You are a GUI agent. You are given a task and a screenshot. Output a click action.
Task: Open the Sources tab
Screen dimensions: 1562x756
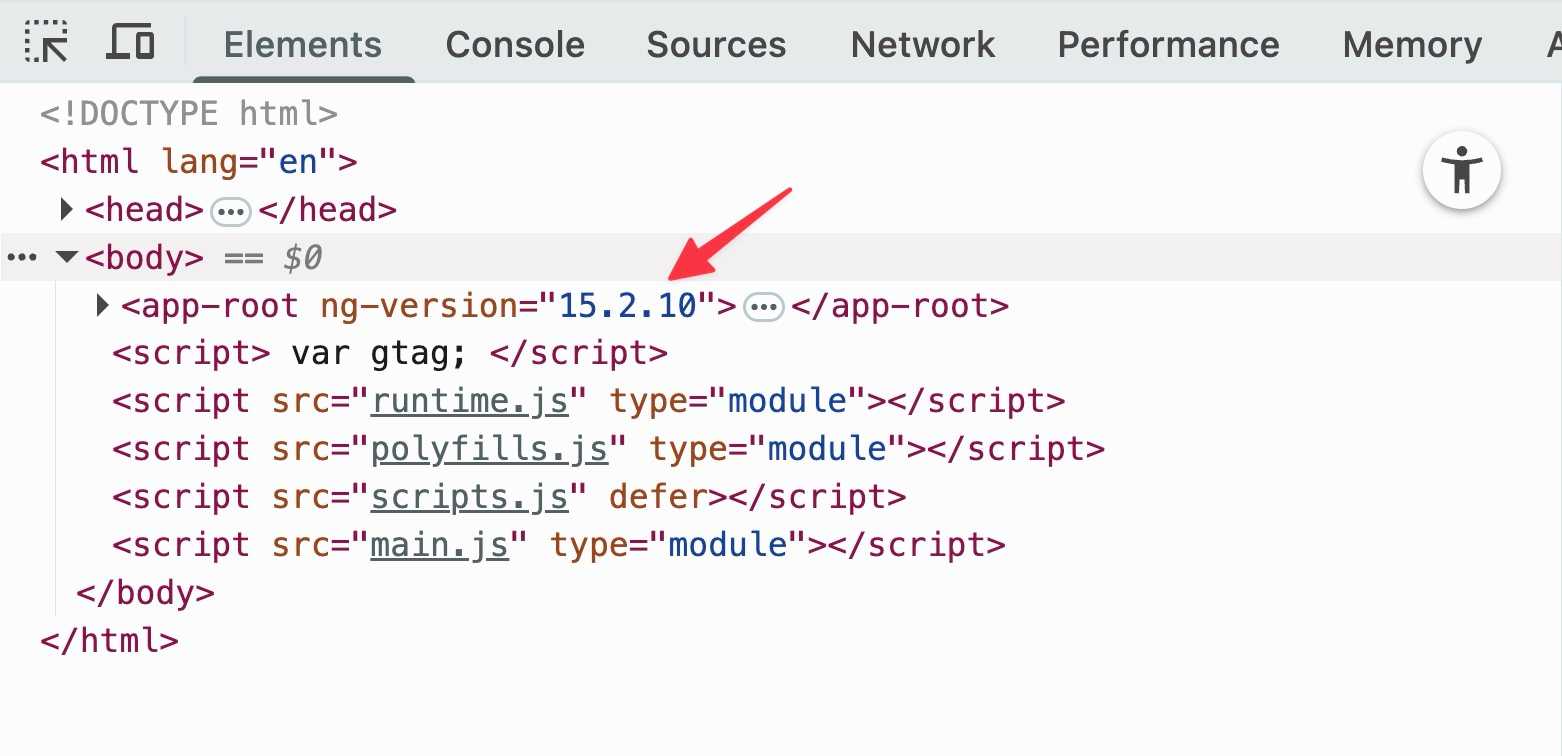pyautogui.click(x=716, y=44)
